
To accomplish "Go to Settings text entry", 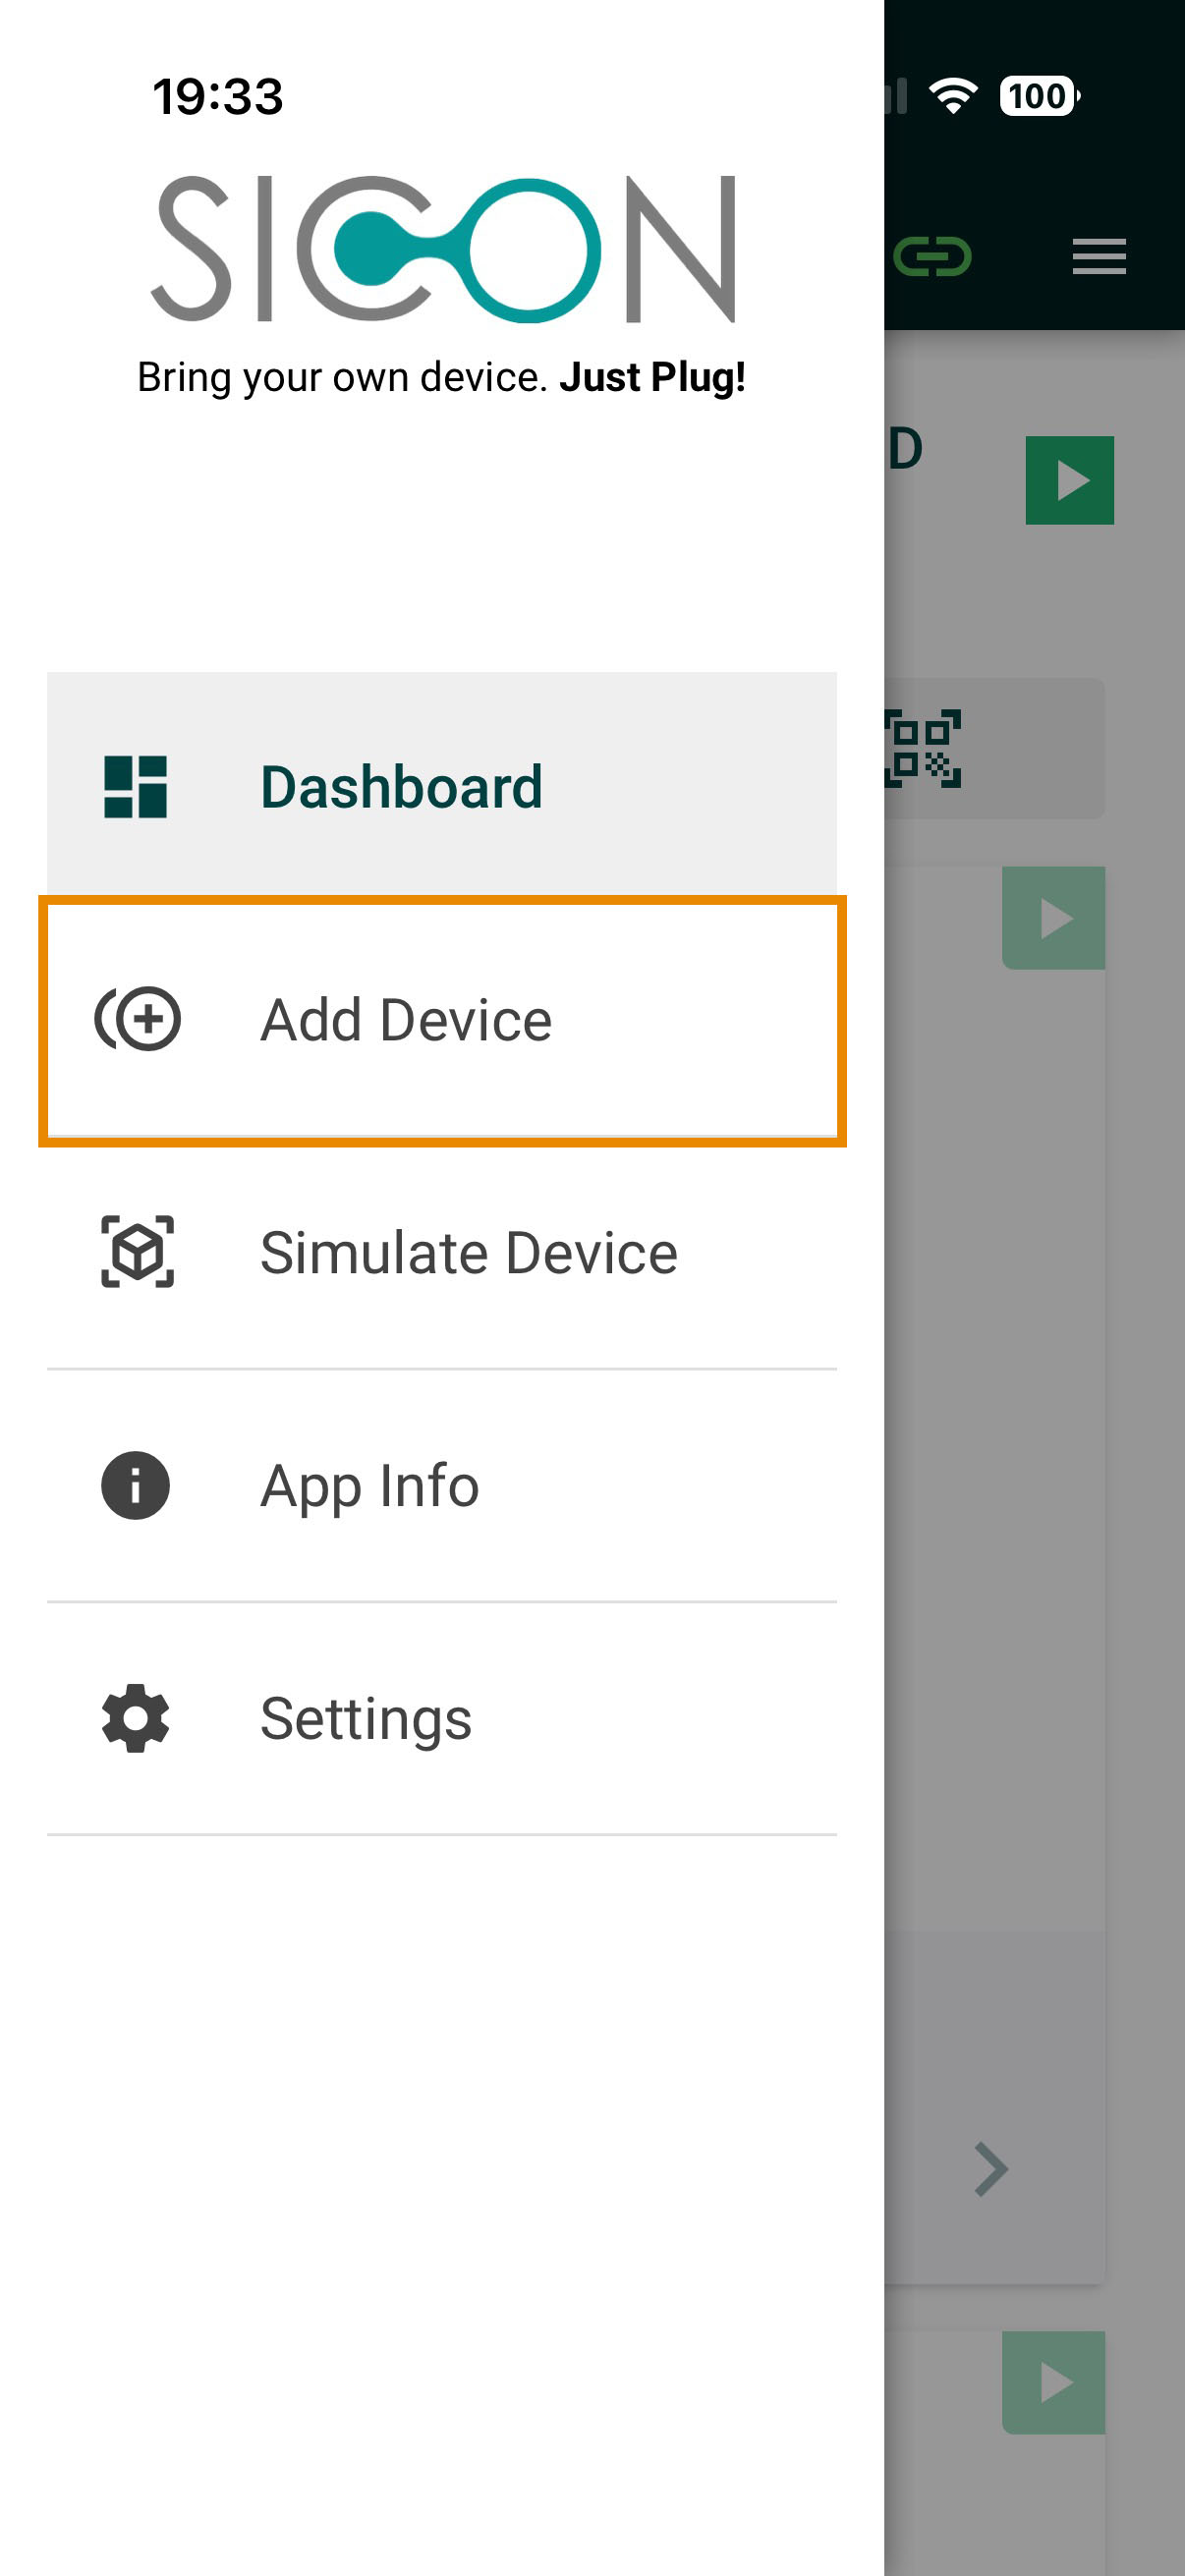I will click(x=366, y=1718).
